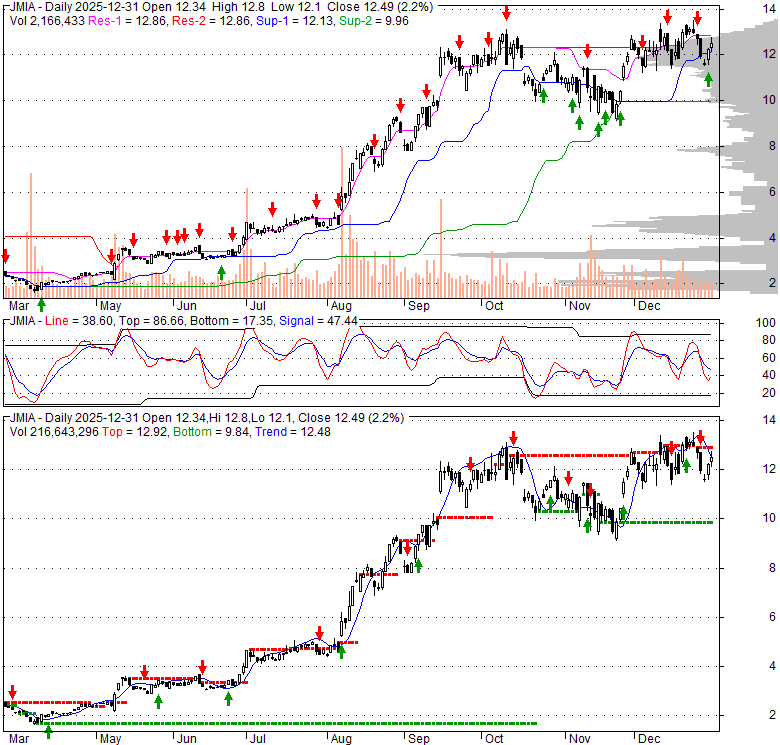Viewport: 780px width, 745px height.
Task: Click the 'Jun' month label on lower chart axis
Action: pos(187,739)
